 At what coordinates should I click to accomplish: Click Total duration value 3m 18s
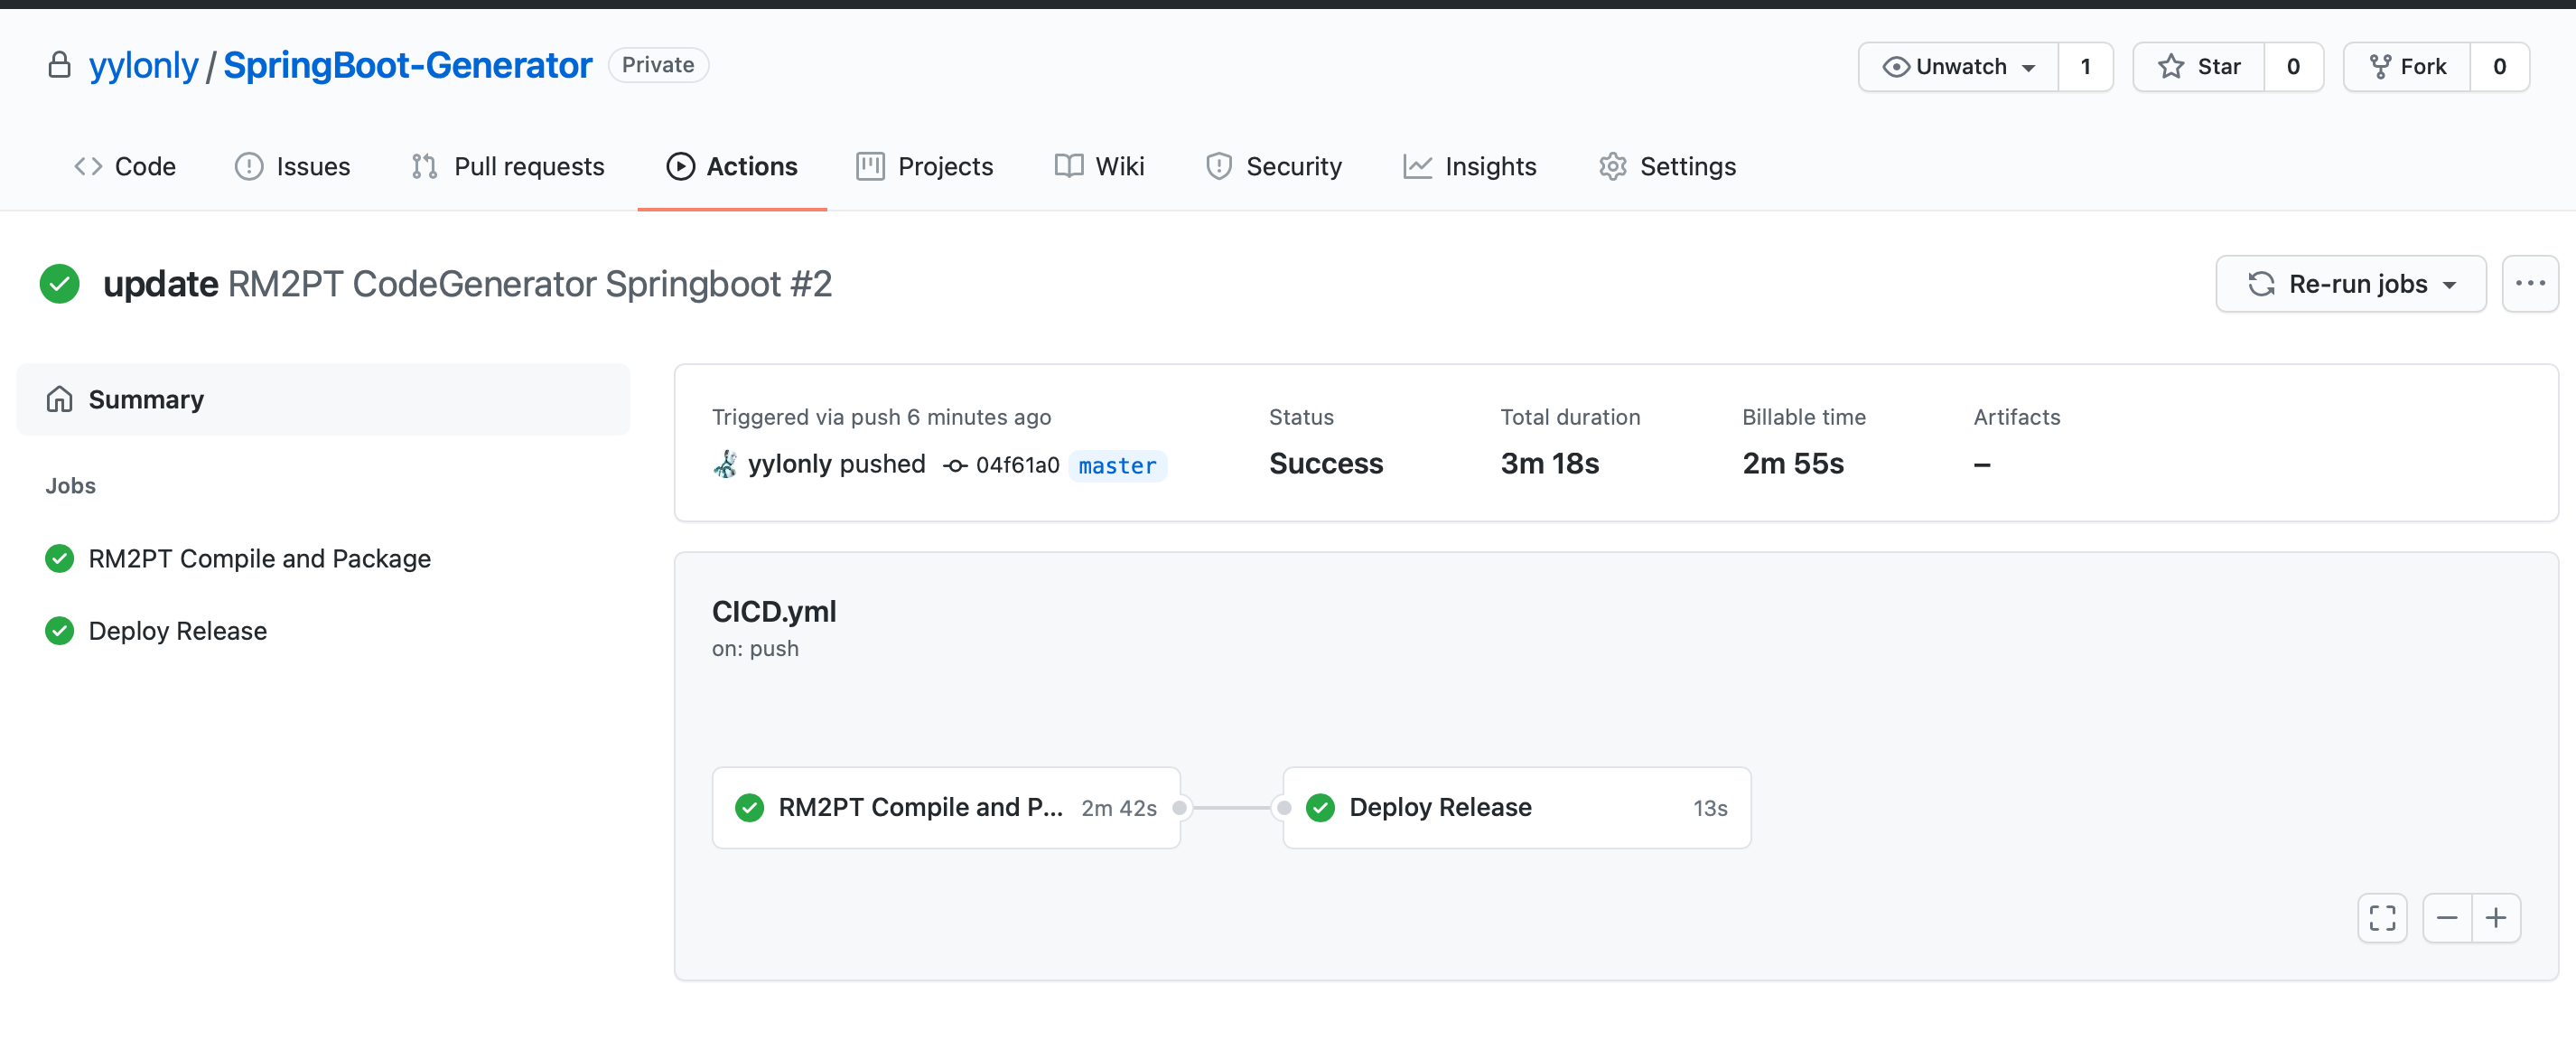[x=1549, y=464]
